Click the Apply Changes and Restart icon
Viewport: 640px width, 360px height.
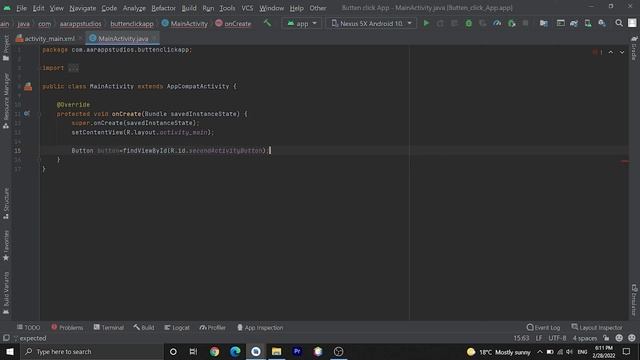tap(440, 23)
